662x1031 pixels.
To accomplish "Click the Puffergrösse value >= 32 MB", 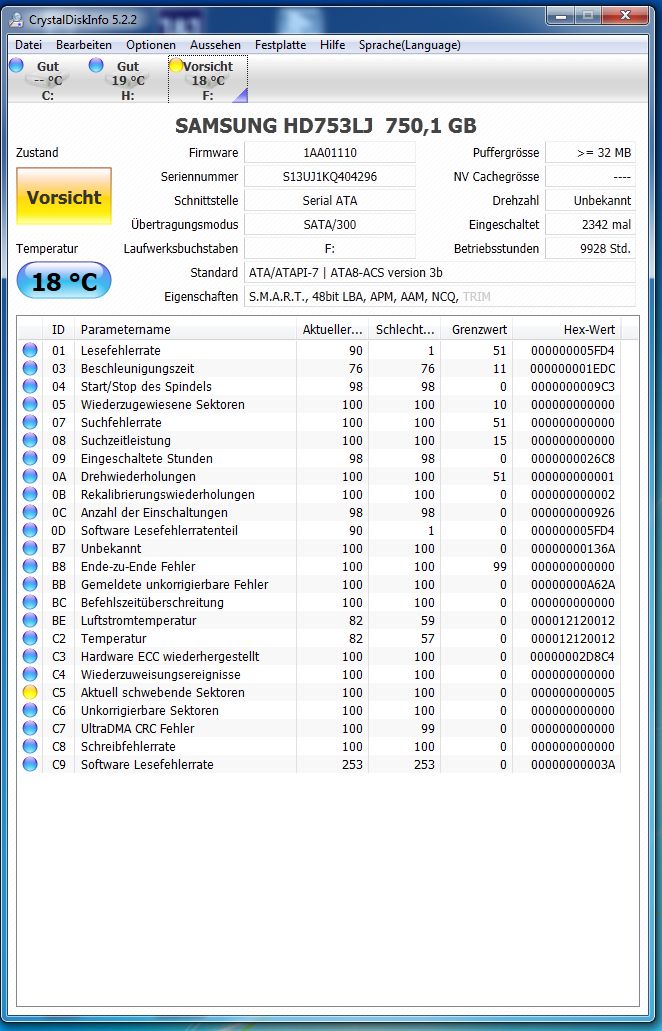I will point(590,153).
